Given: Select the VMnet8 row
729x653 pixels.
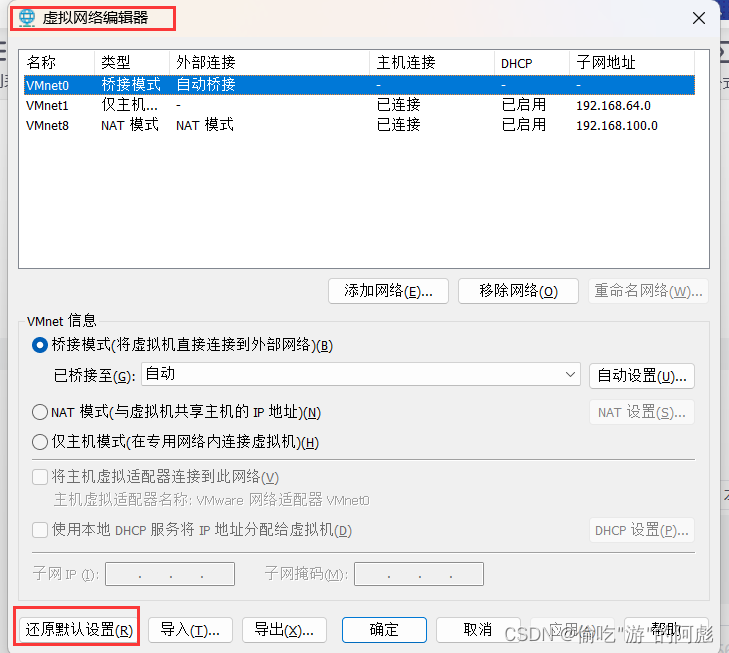Looking at the screenshot, I should point(359,125).
